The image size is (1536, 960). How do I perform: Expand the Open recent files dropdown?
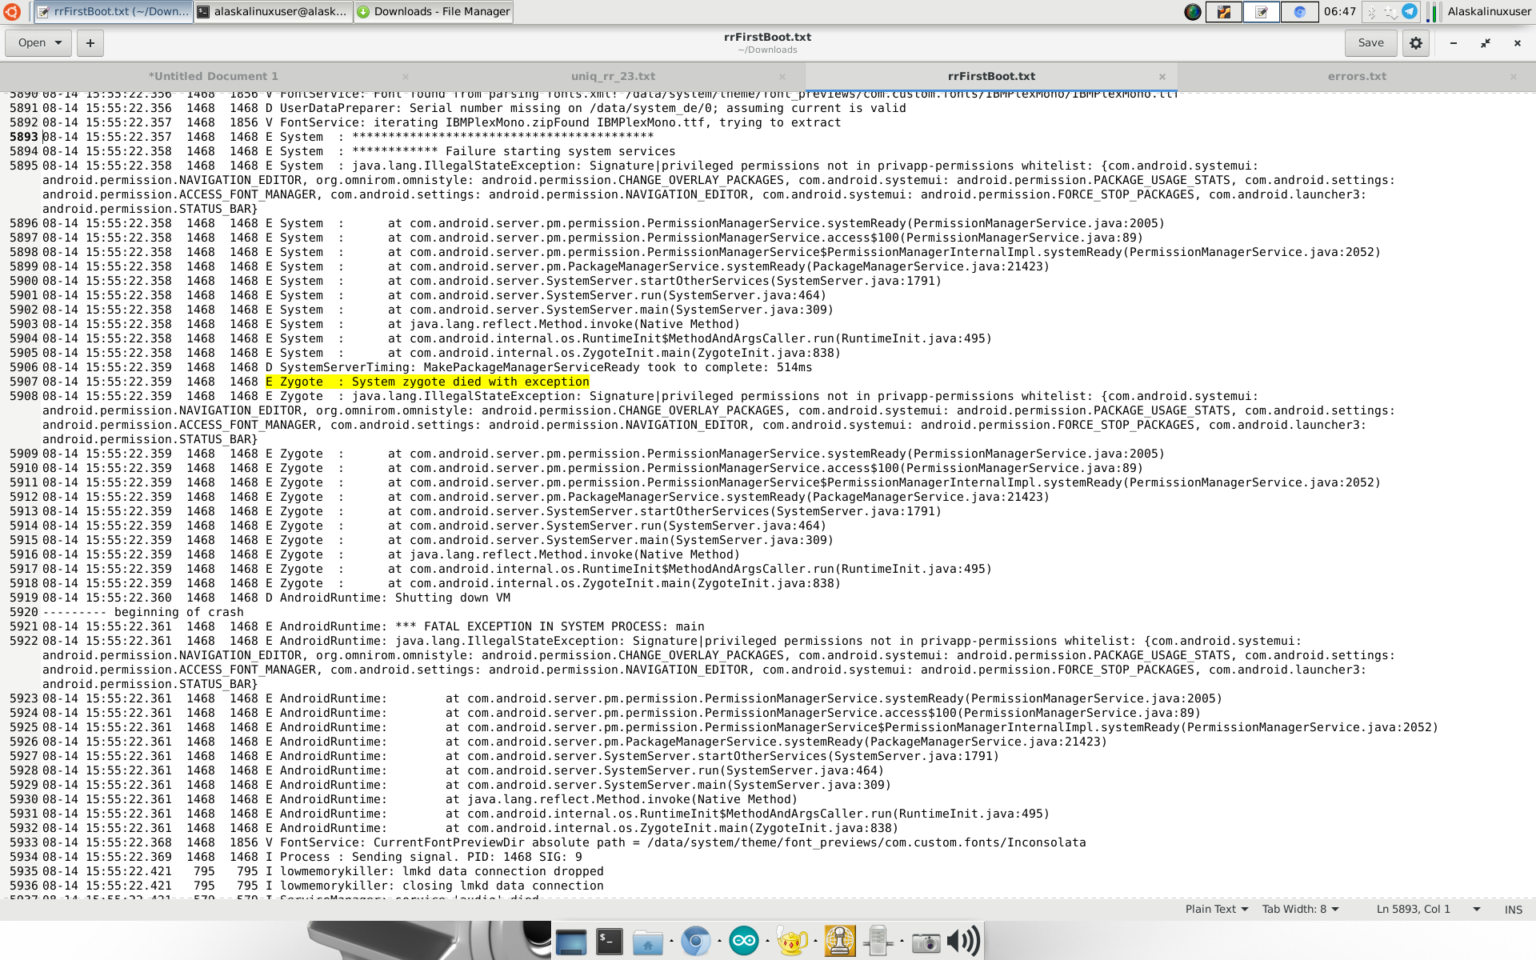(x=59, y=43)
